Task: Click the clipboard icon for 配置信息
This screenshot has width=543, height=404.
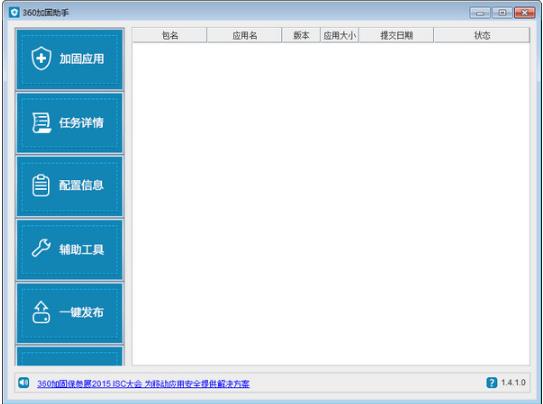Action: coord(41,186)
